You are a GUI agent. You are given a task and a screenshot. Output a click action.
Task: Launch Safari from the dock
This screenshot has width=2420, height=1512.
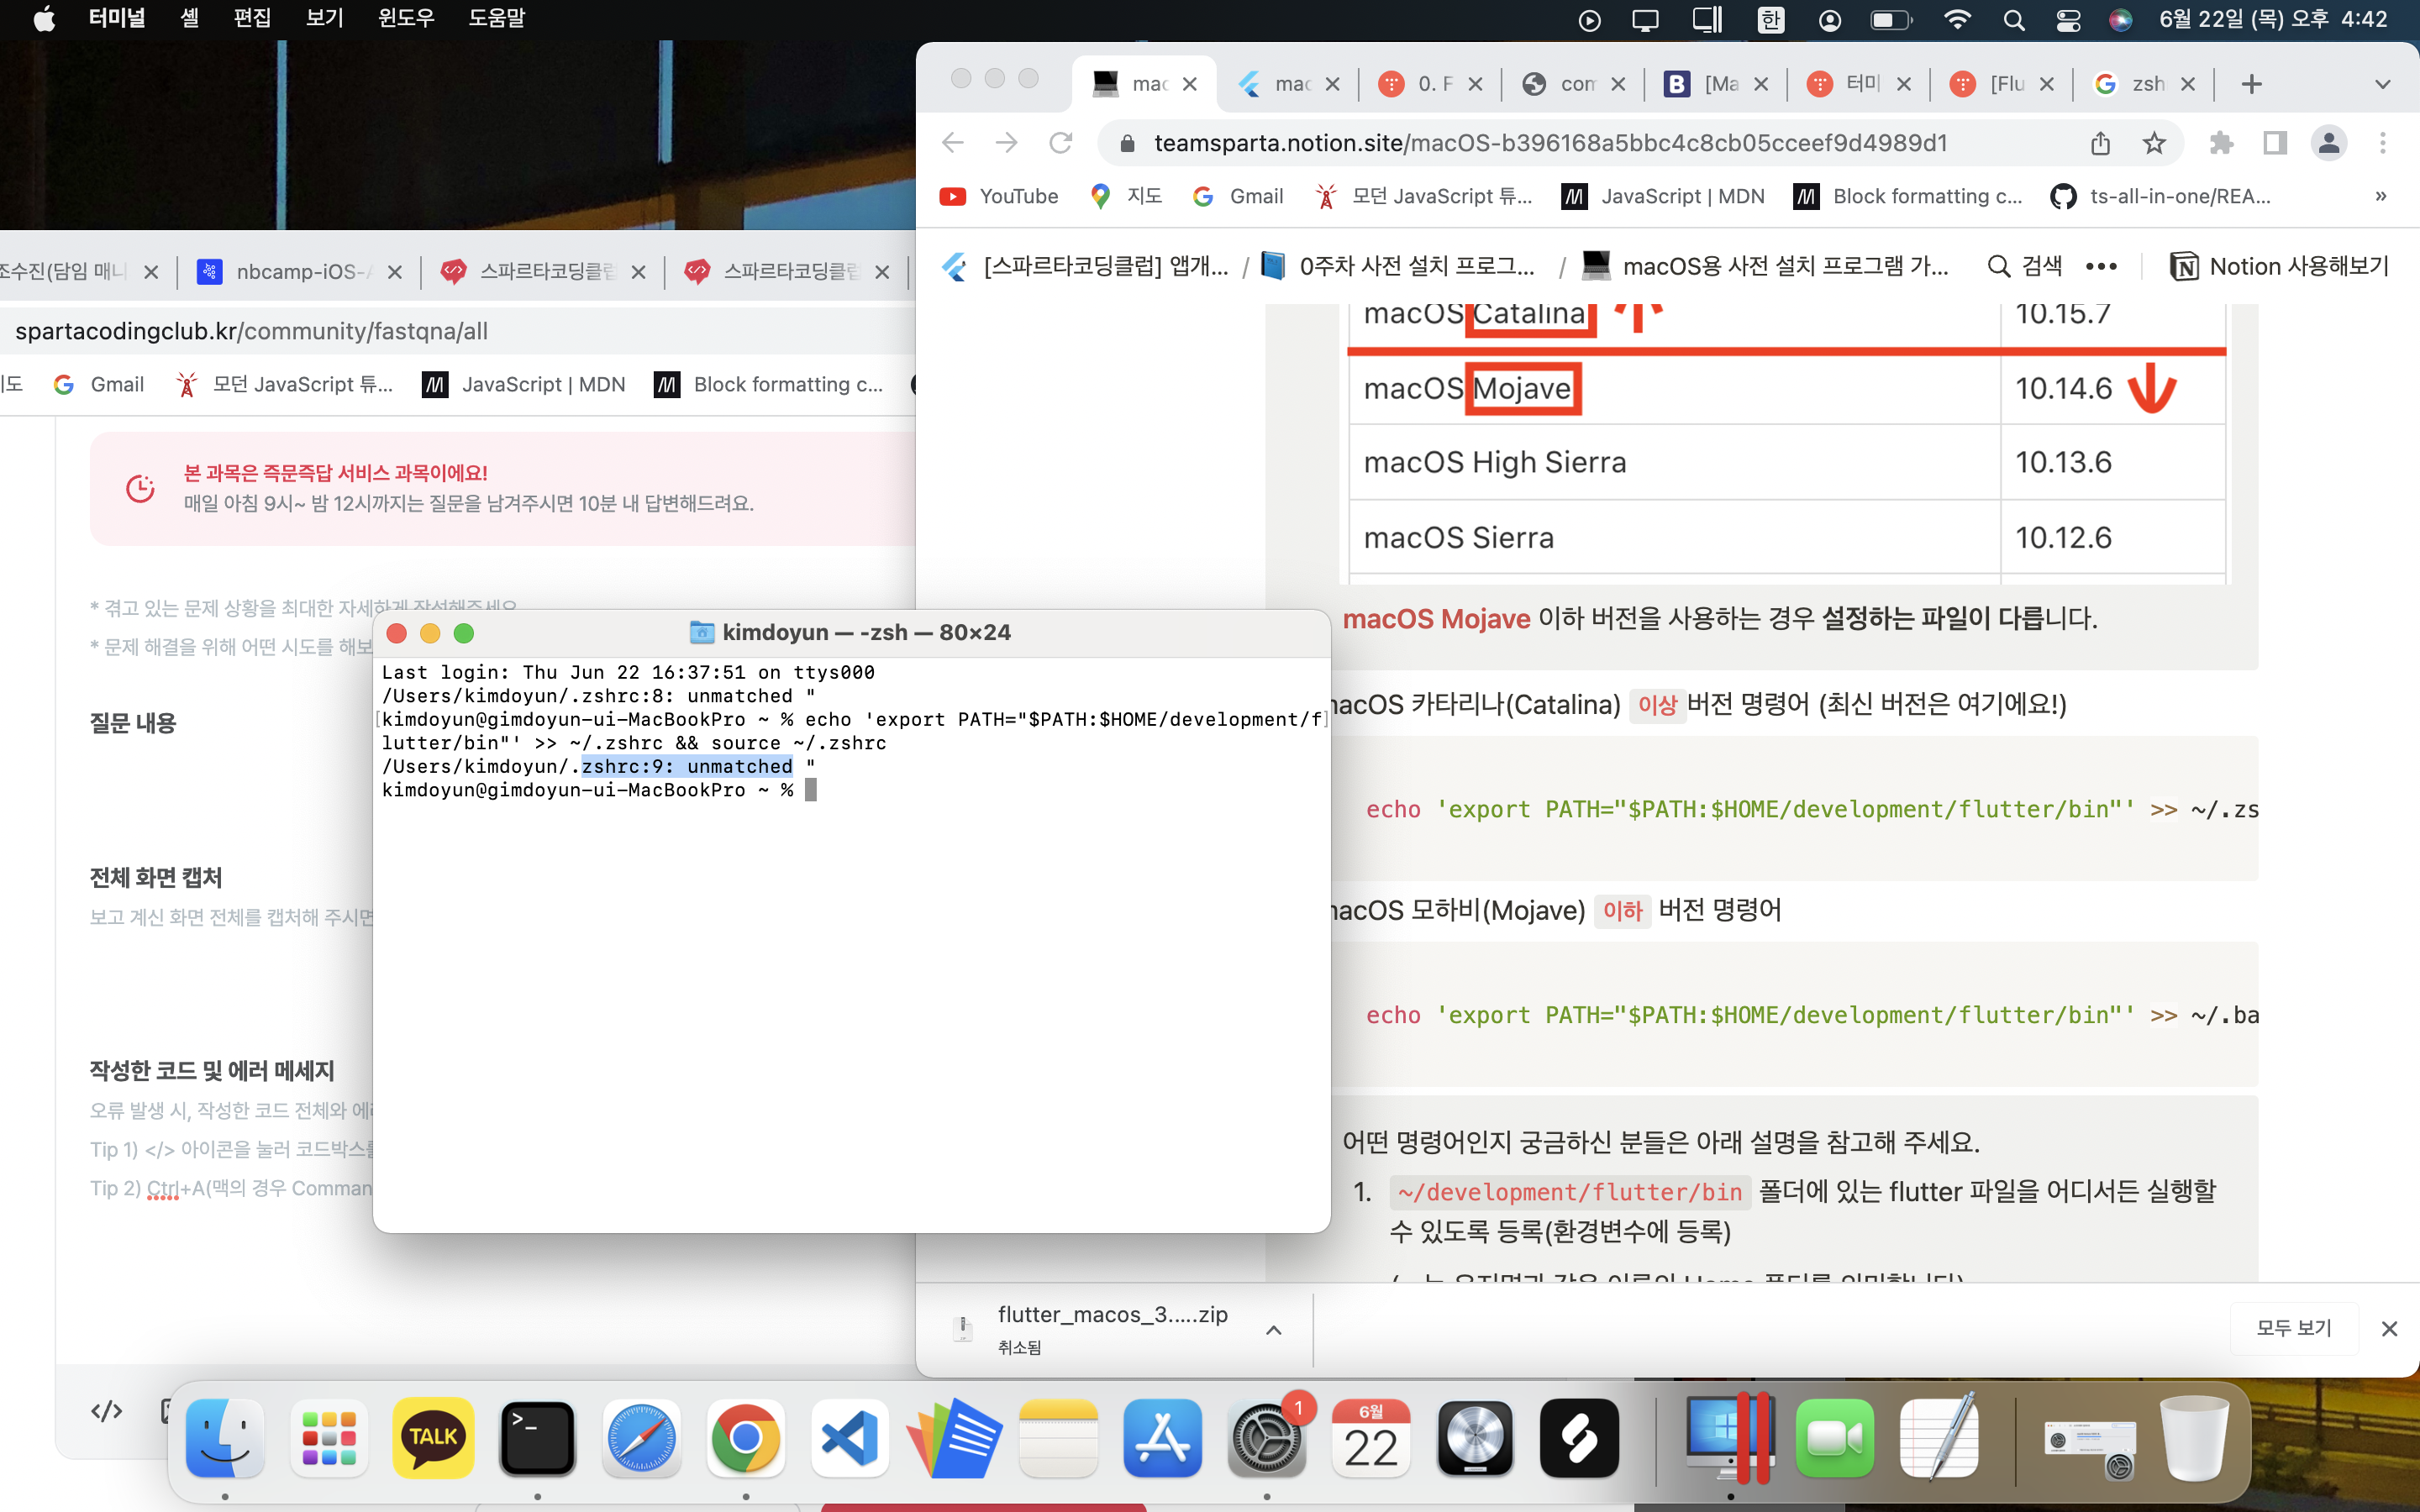point(641,1438)
